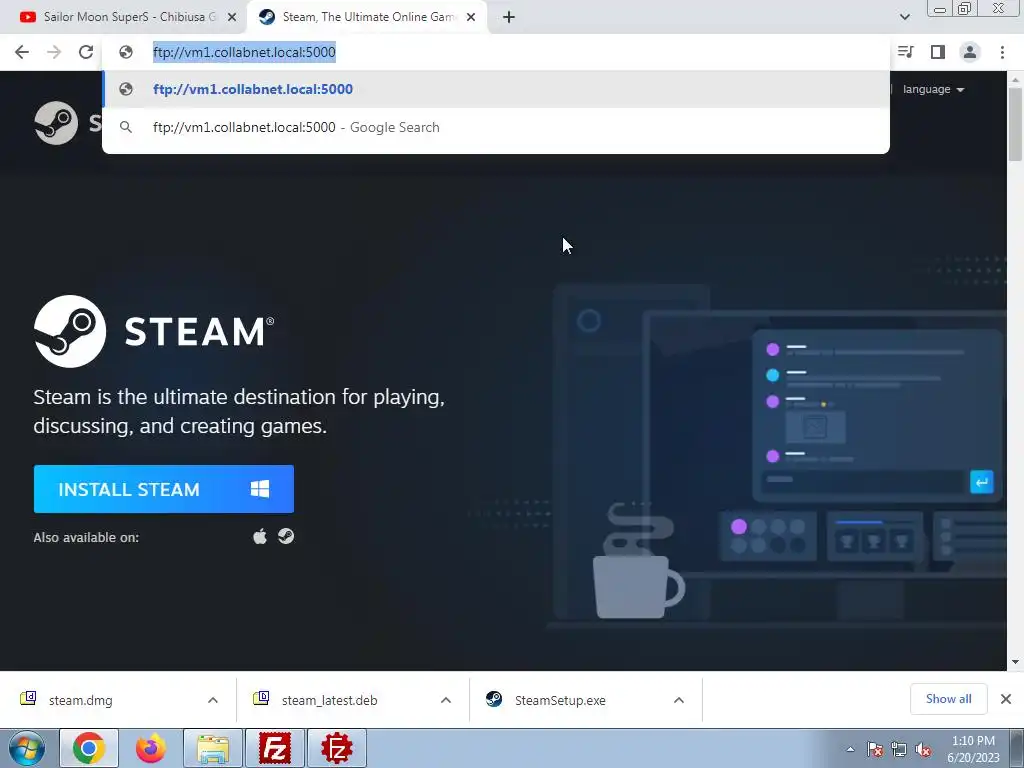Click the page vertical scrollbar thumb
This screenshot has height=768, width=1024.
click(1015, 124)
